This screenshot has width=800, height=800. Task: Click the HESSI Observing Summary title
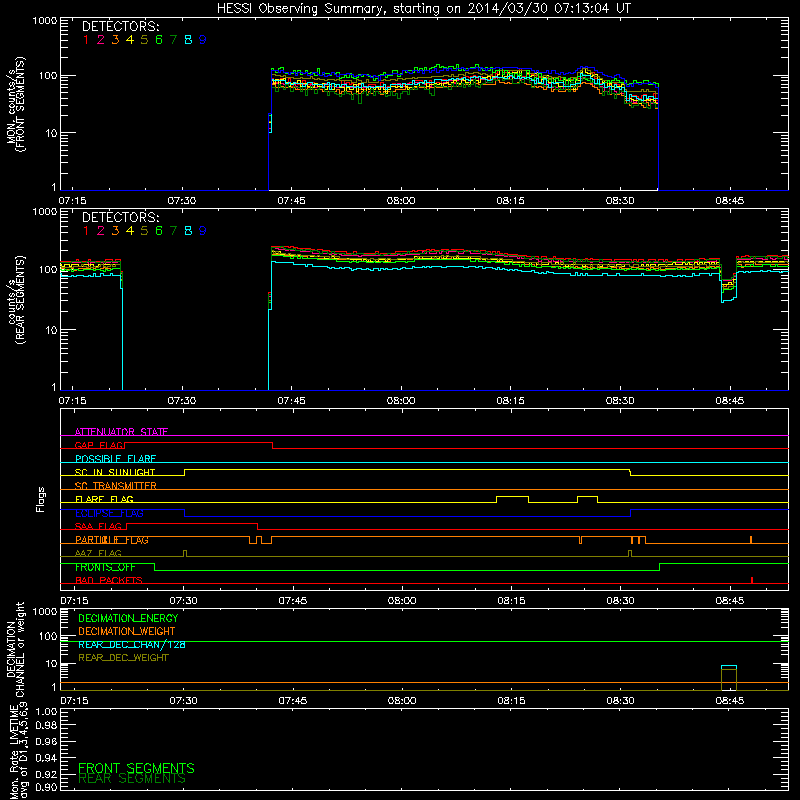click(423, 8)
